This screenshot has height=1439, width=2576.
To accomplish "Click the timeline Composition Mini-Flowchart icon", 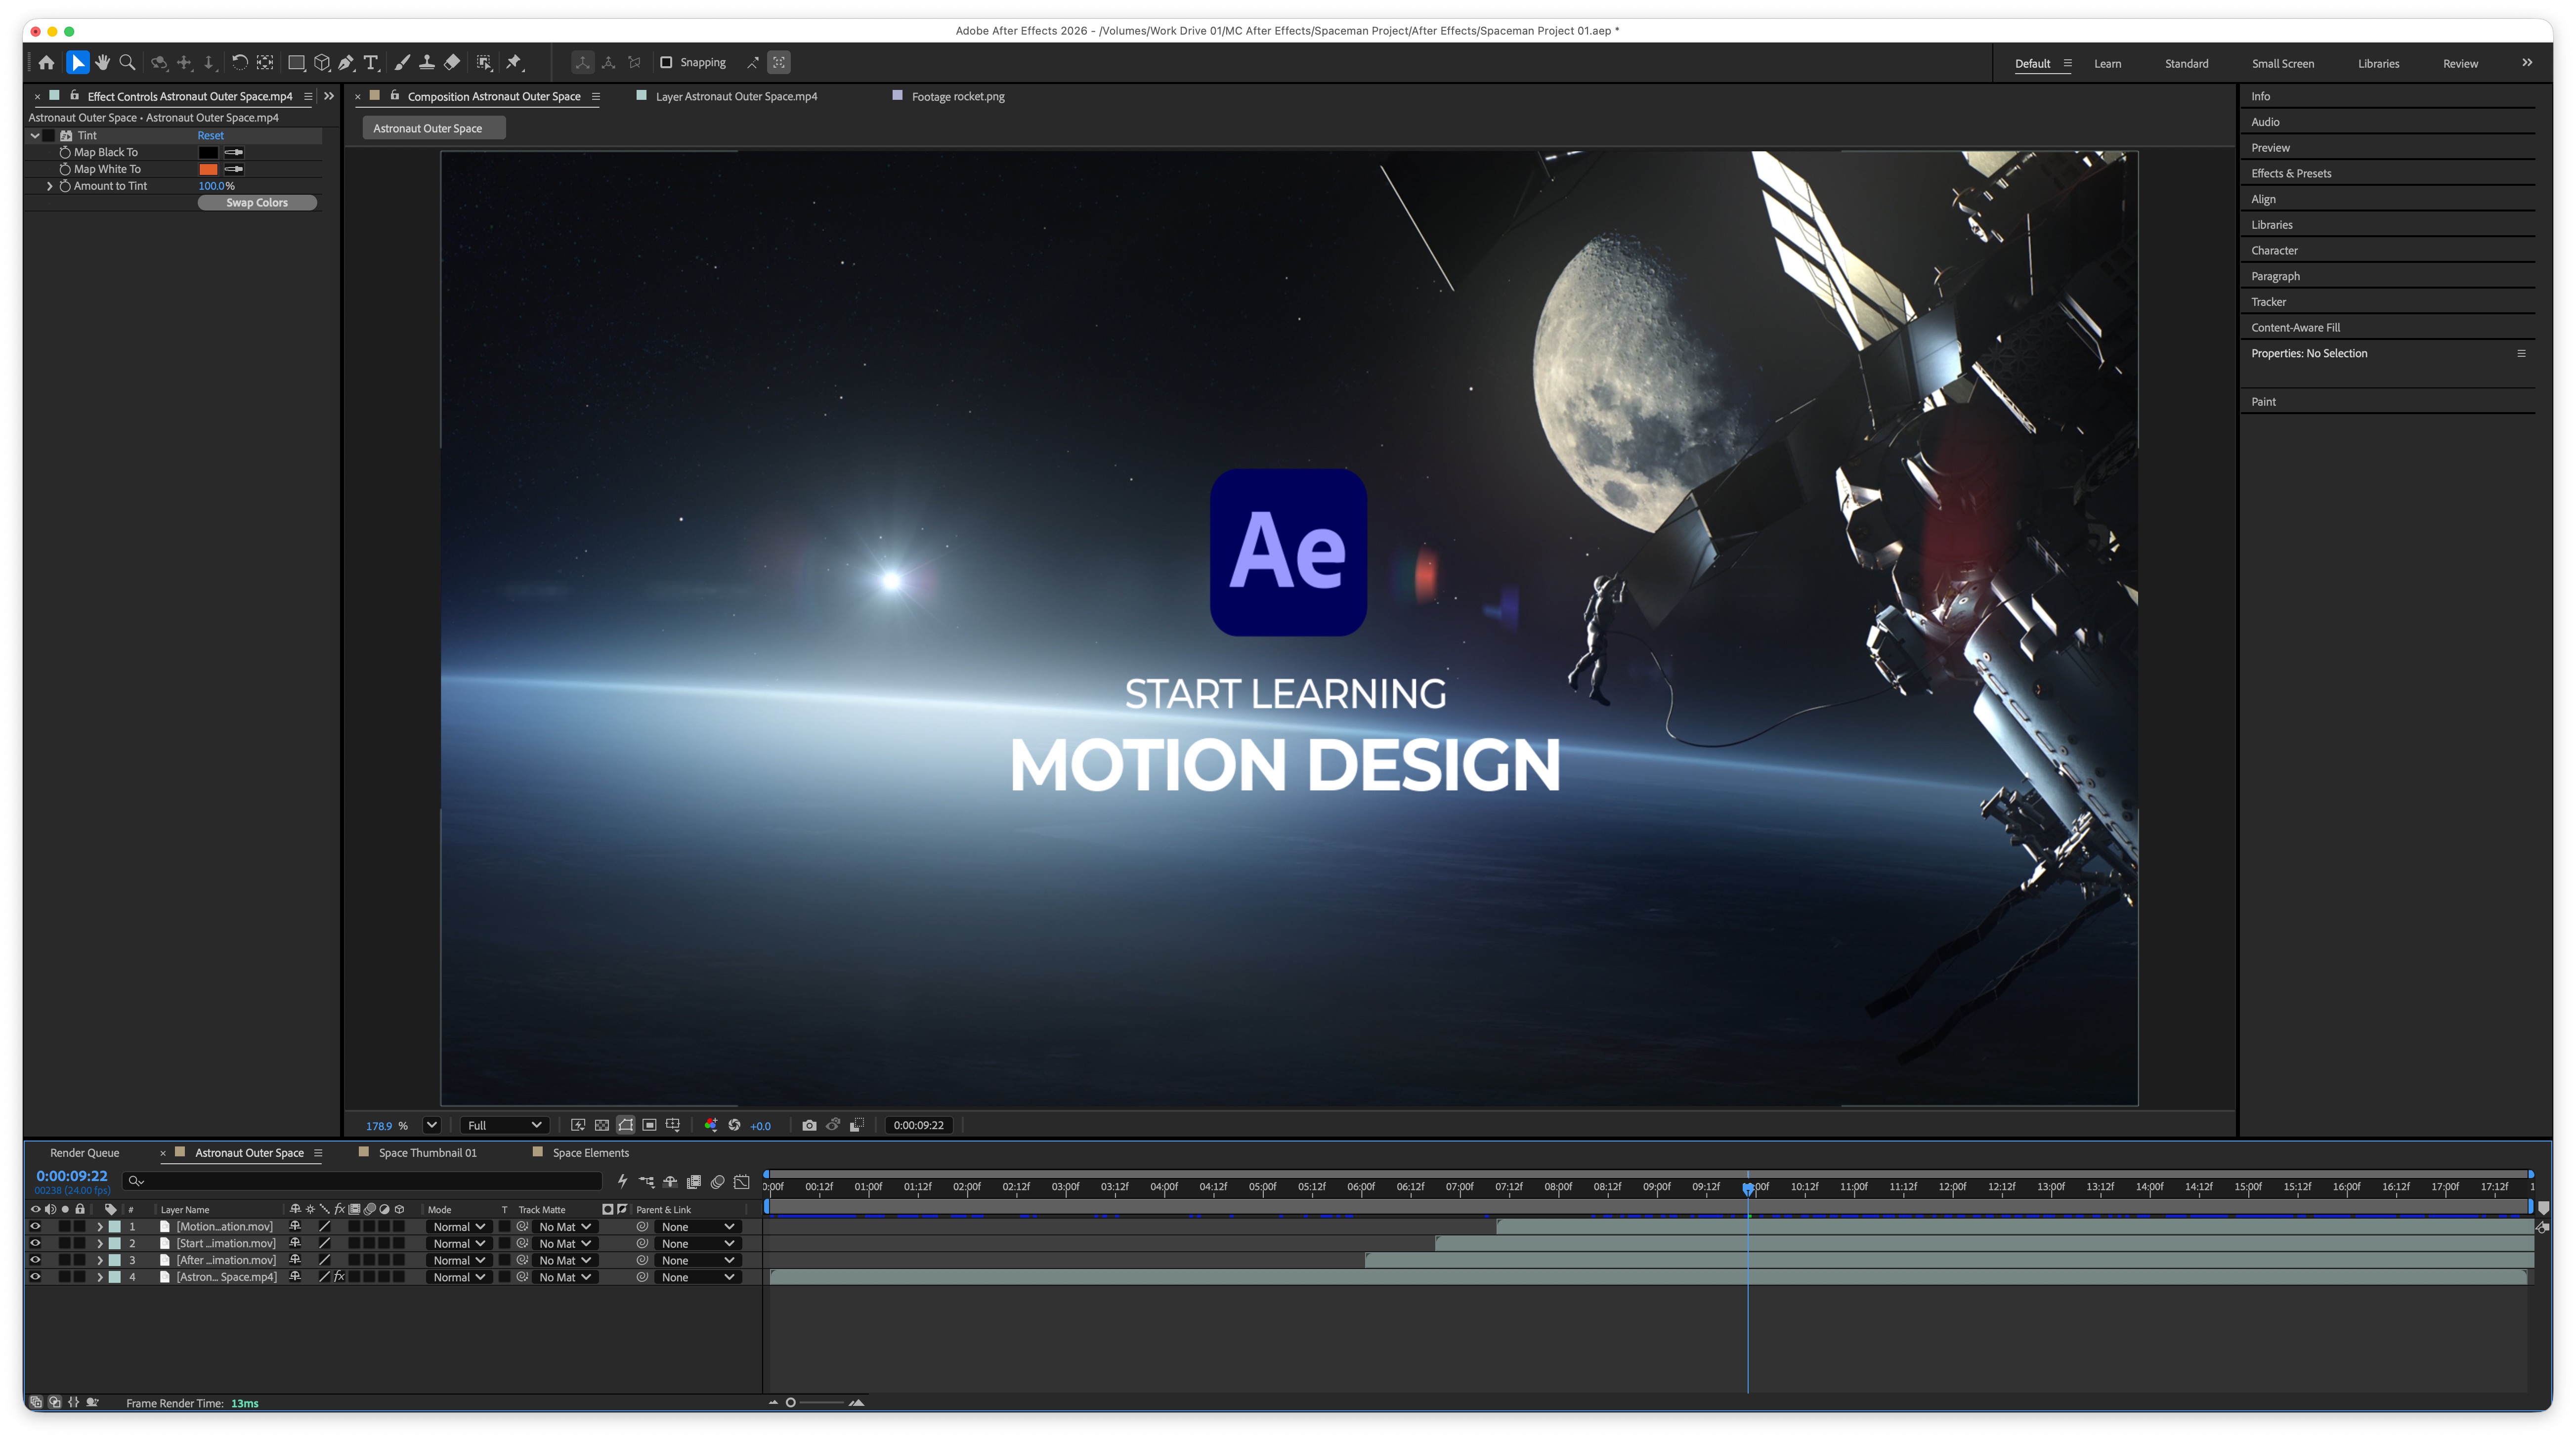I will click(647, 1182).
